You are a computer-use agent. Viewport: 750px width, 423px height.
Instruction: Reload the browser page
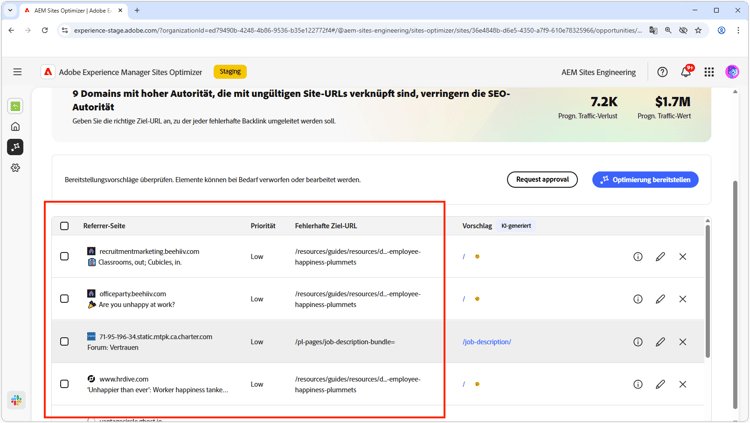pos(44,30)
